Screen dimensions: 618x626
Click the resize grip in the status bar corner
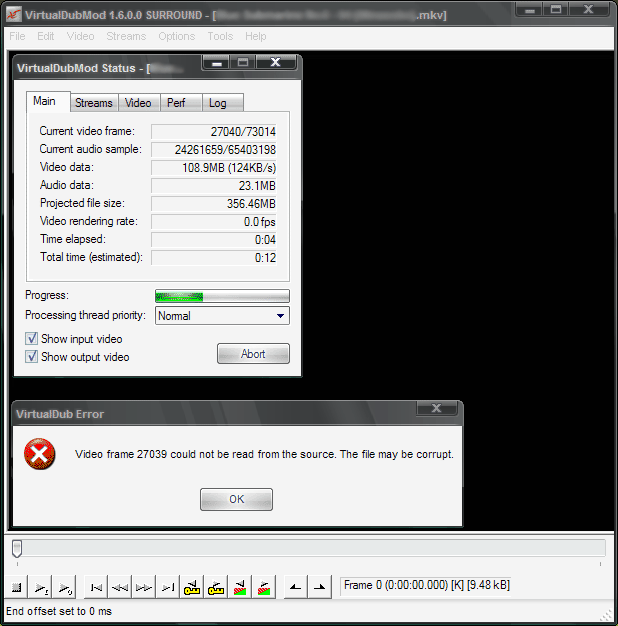point(607,615)
